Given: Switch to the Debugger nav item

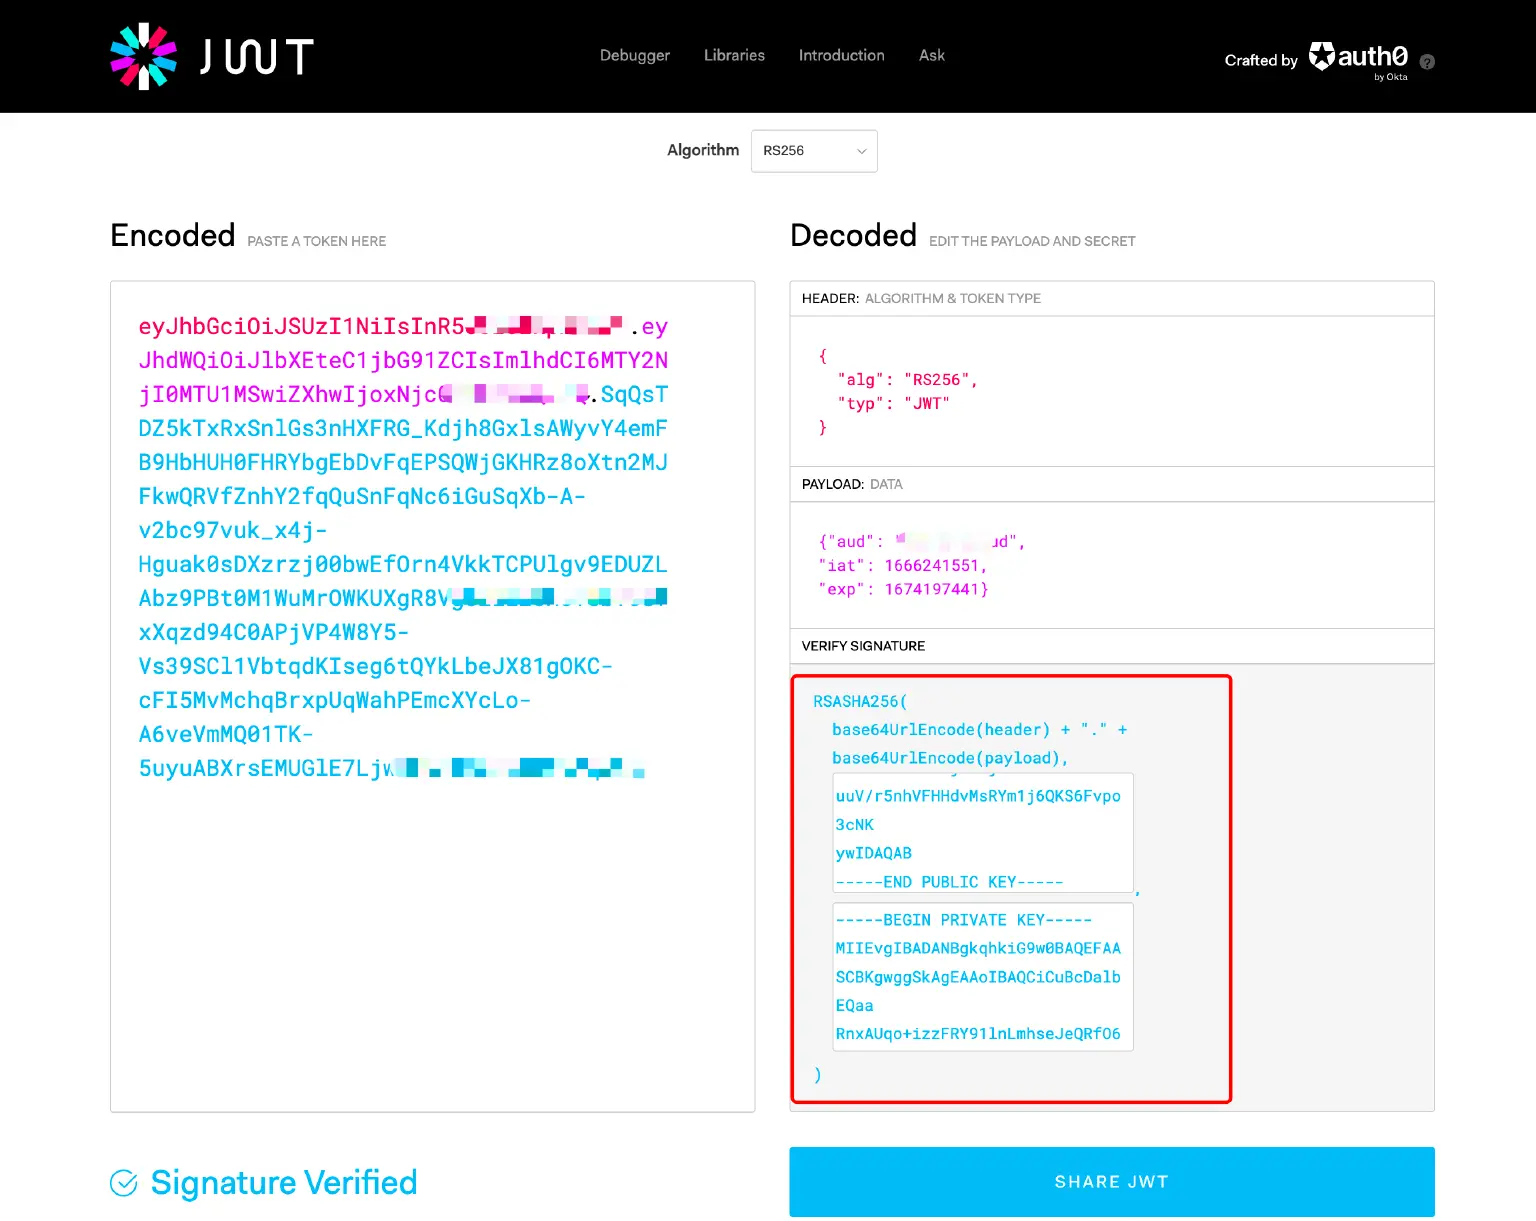Looking at the screenshot, I should click(634, 55).
